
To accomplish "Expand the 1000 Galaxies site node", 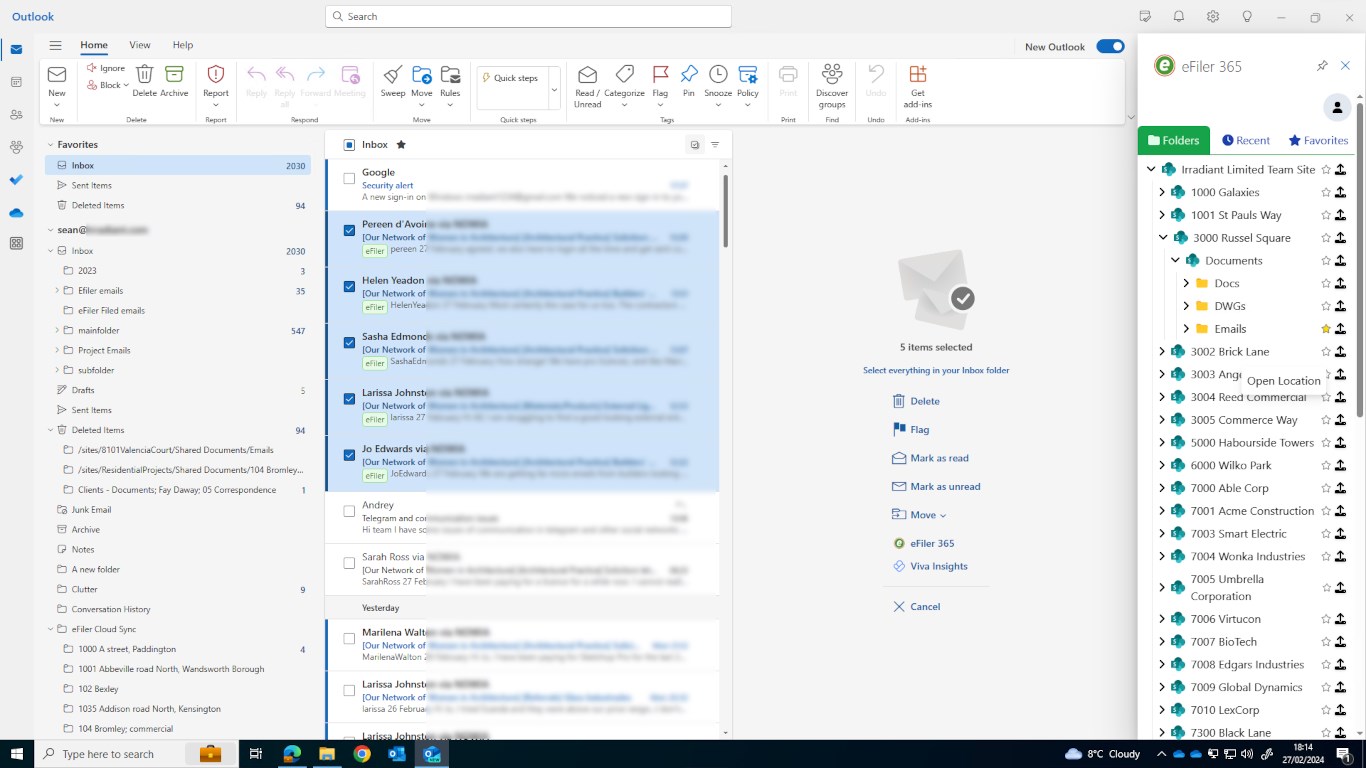I will (x=1162, y=192).
